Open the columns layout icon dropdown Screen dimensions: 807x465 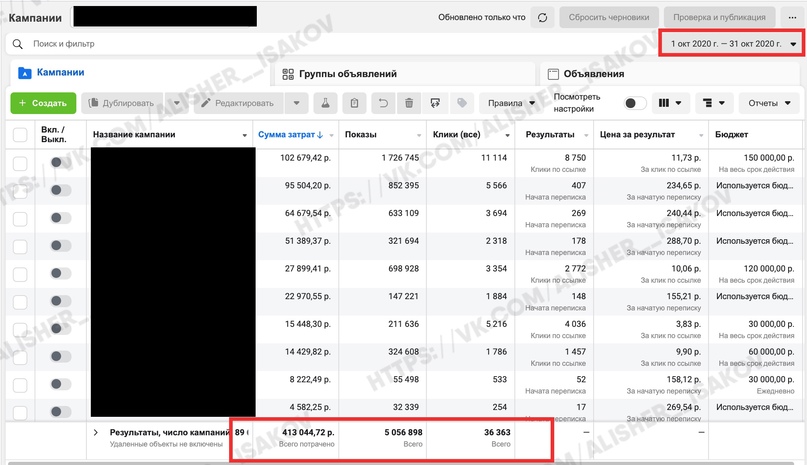click(670, 103)
